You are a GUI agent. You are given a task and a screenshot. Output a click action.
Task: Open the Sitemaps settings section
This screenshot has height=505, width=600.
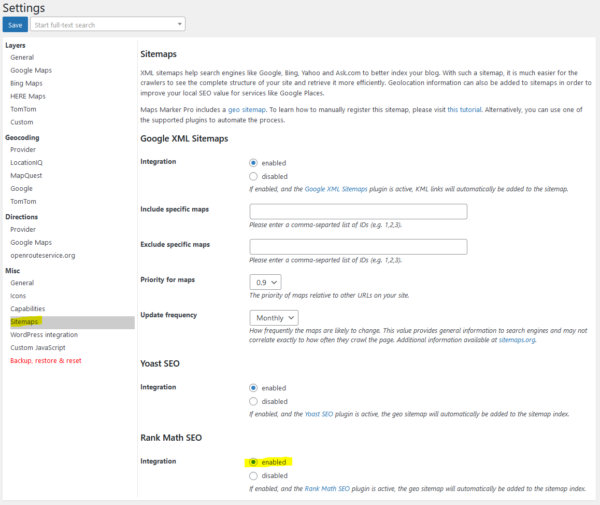25,322
